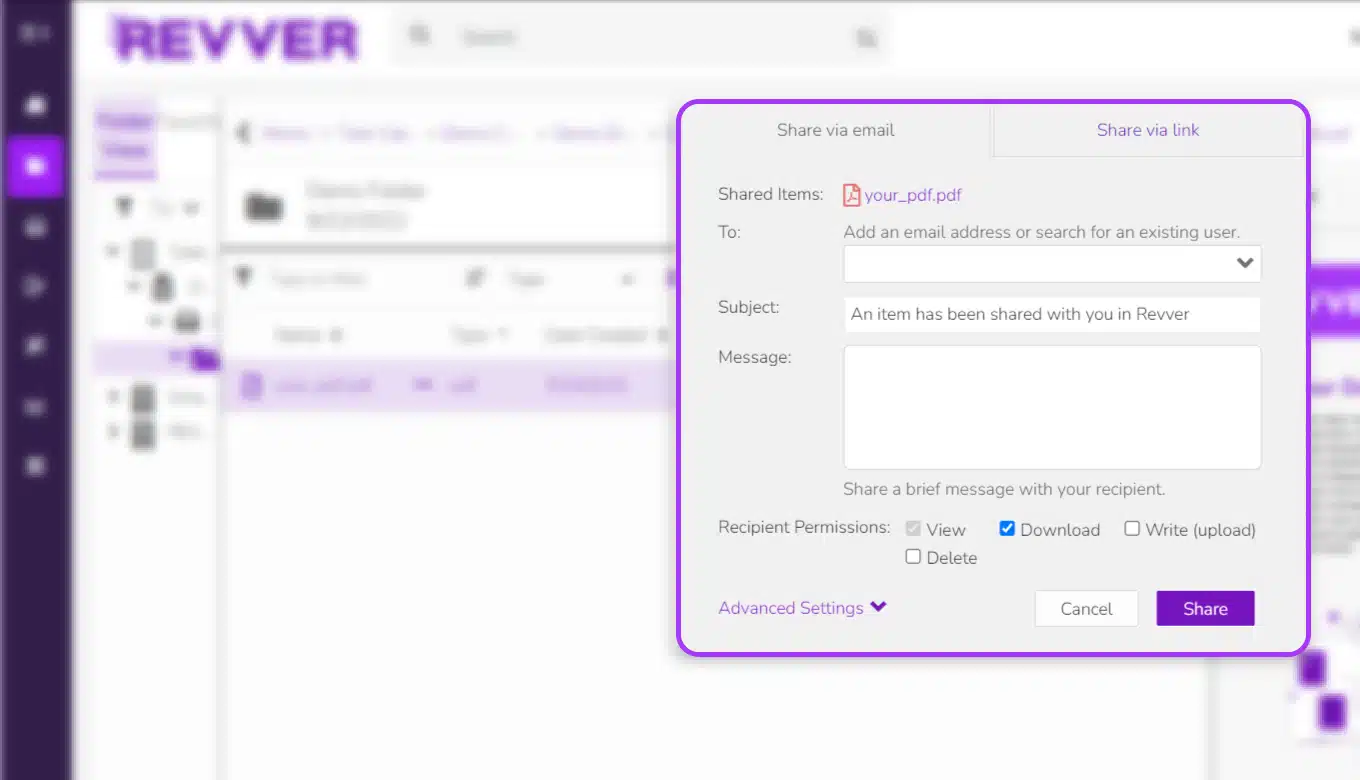Tick the Delete permission checkbox

pos(913,557)
